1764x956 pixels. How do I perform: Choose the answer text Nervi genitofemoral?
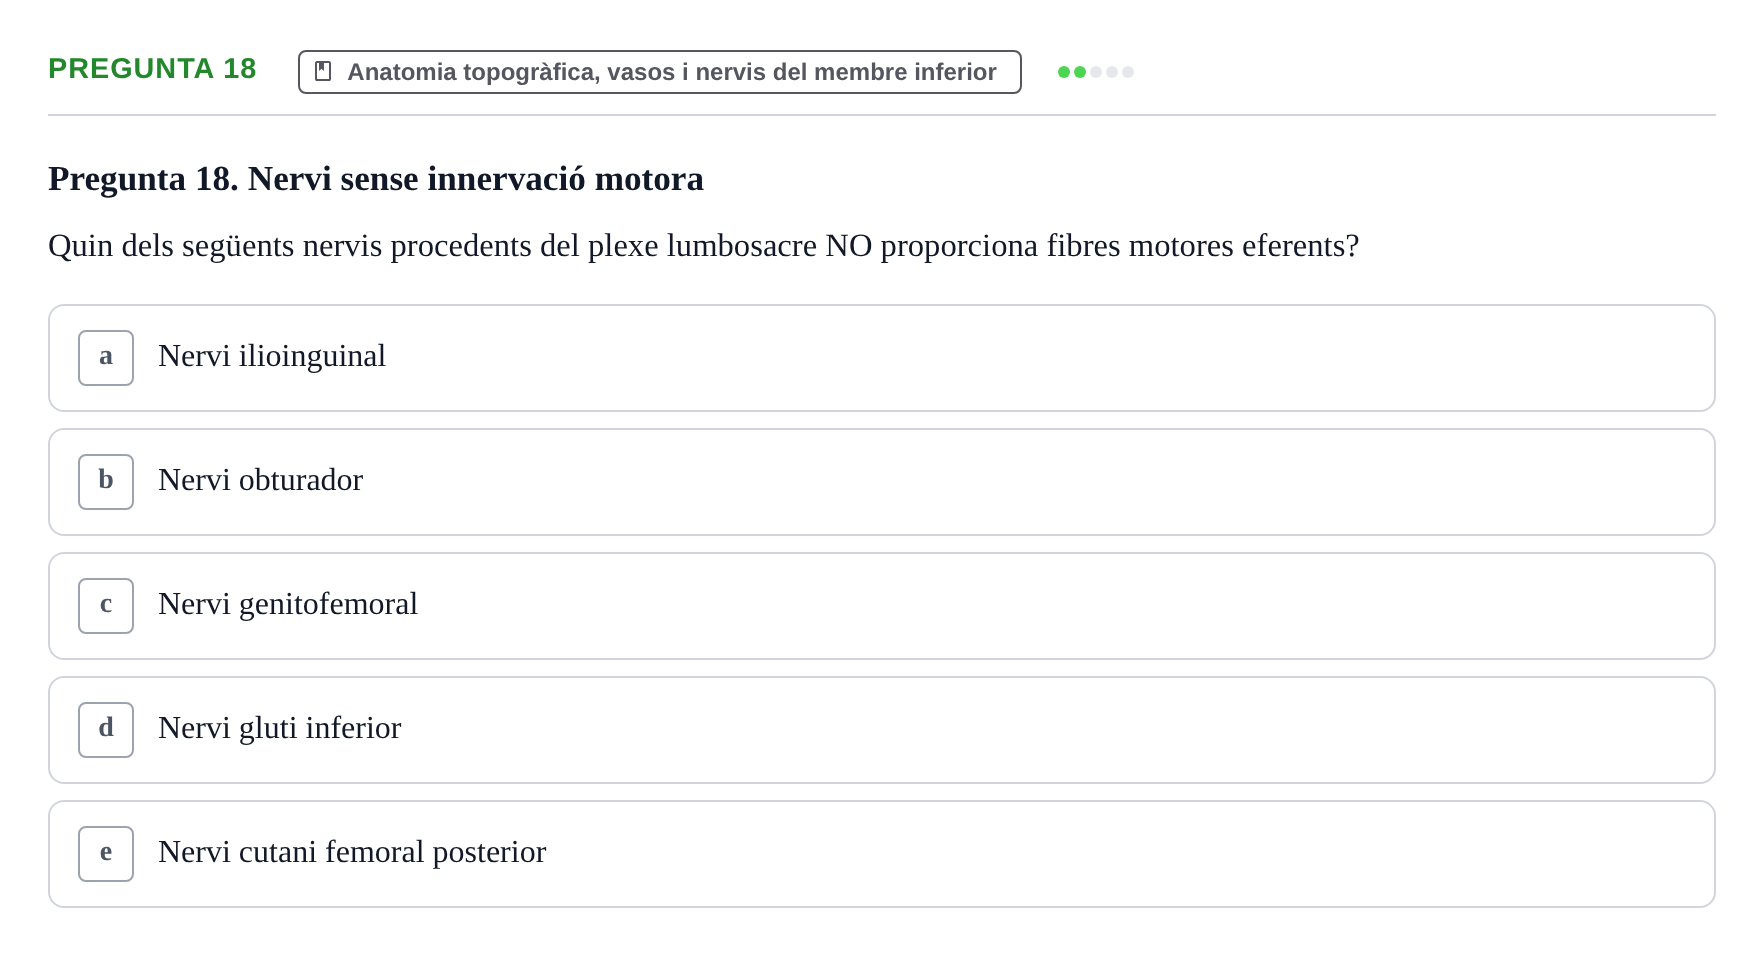[x=288, y=604]
